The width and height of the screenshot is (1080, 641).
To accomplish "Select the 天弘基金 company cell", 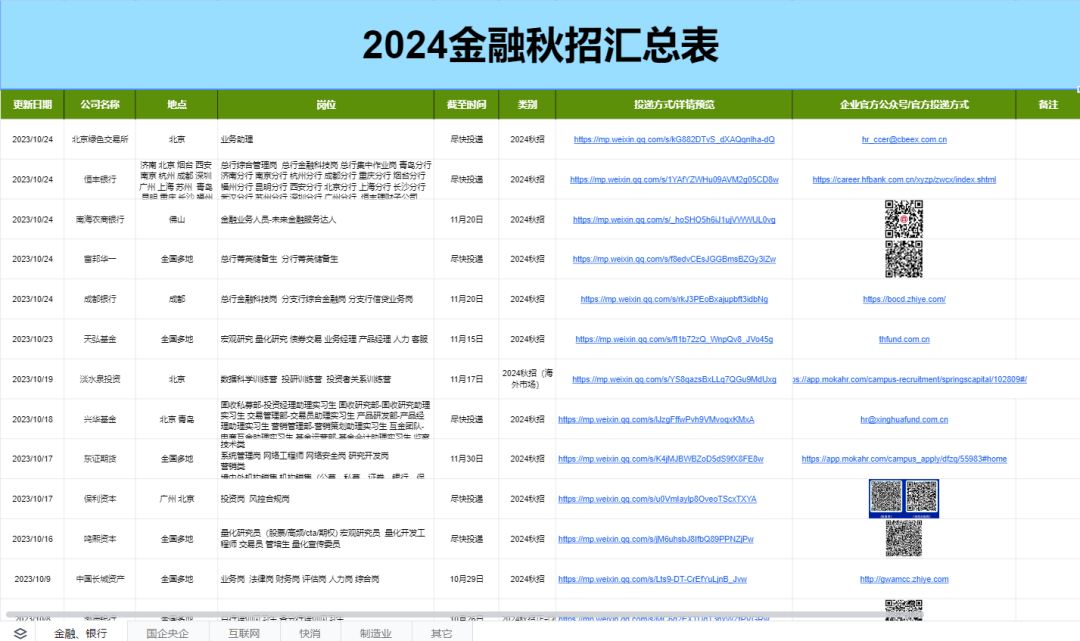I will (x=100, y=339).
